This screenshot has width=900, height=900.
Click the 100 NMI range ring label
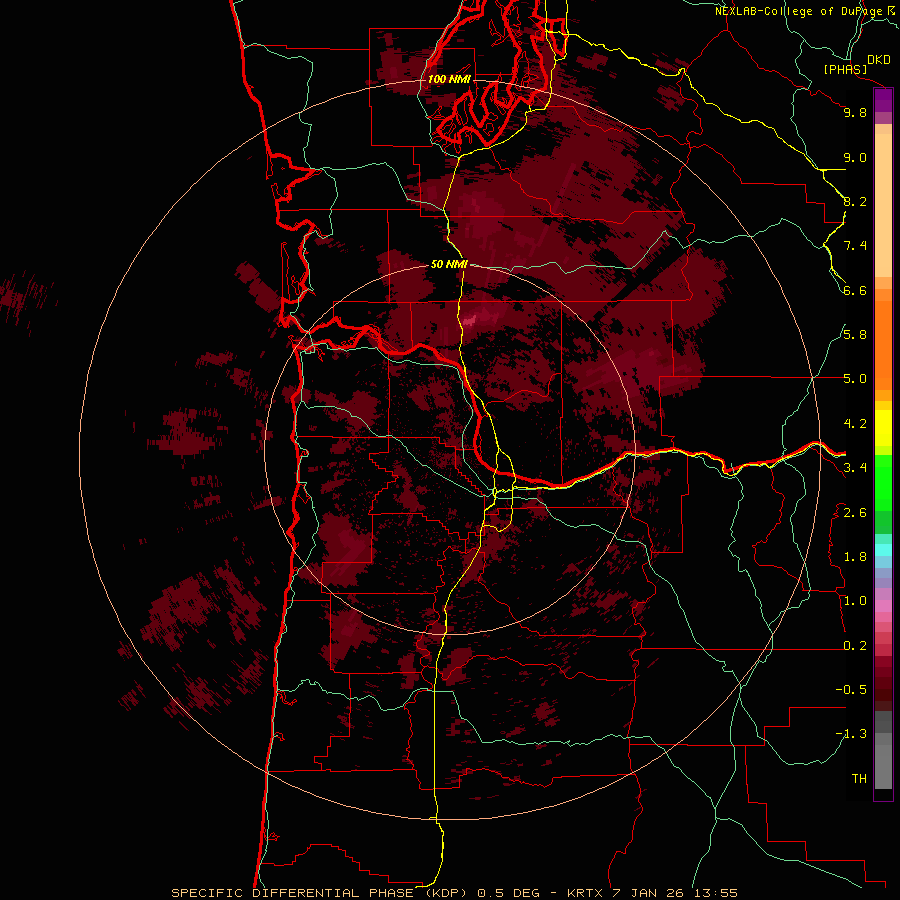449,79
